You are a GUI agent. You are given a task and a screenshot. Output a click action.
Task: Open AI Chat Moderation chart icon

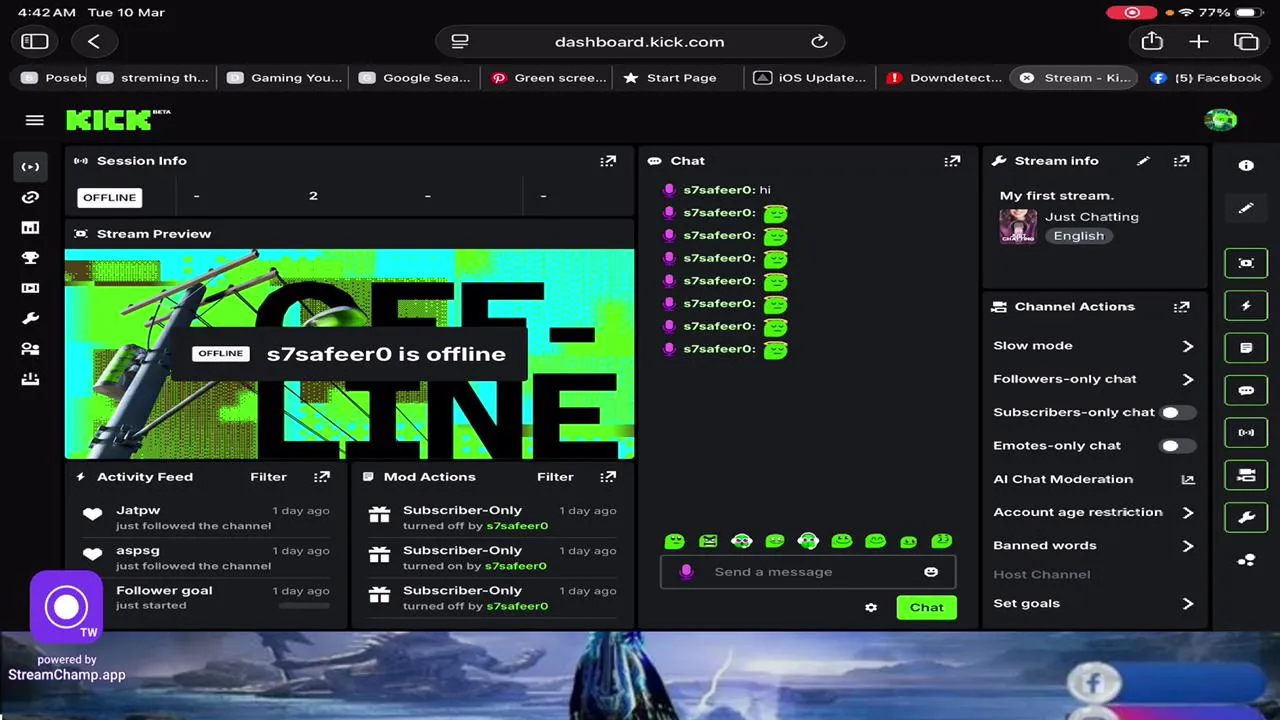1188,479
